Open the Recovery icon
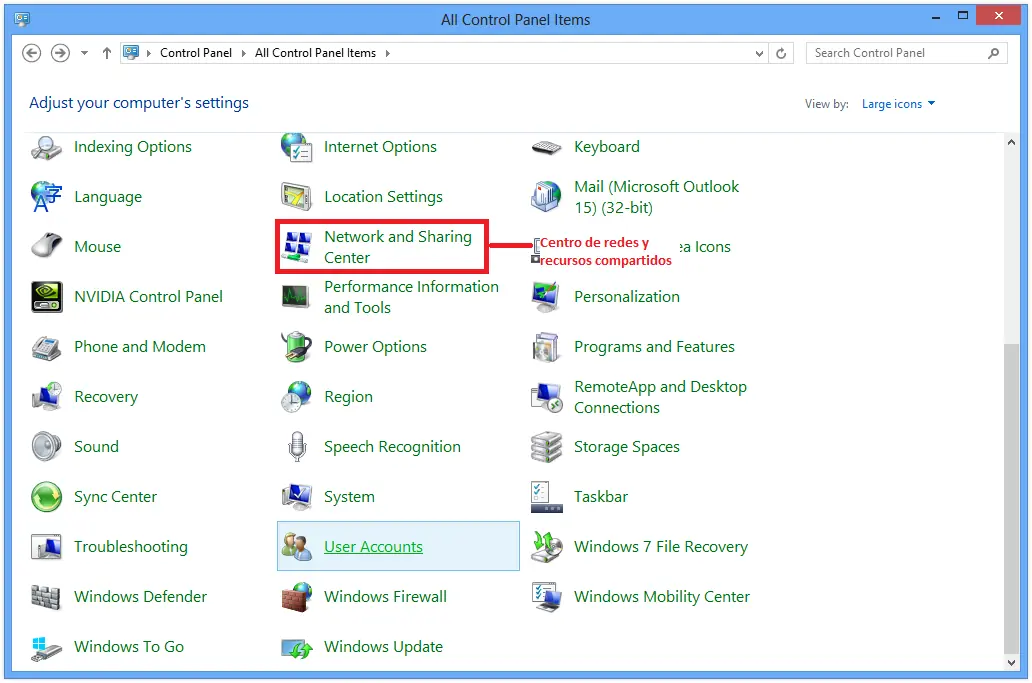 click(x=46, y=397)
